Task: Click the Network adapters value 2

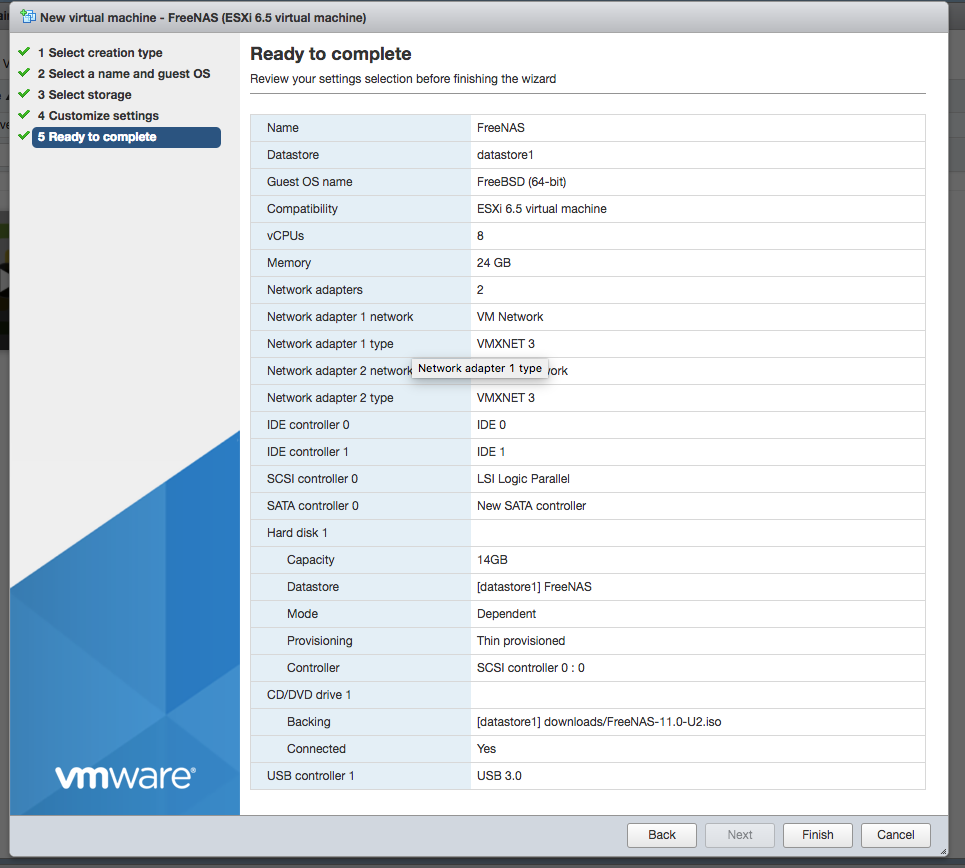Action: [x=480, y=290]
